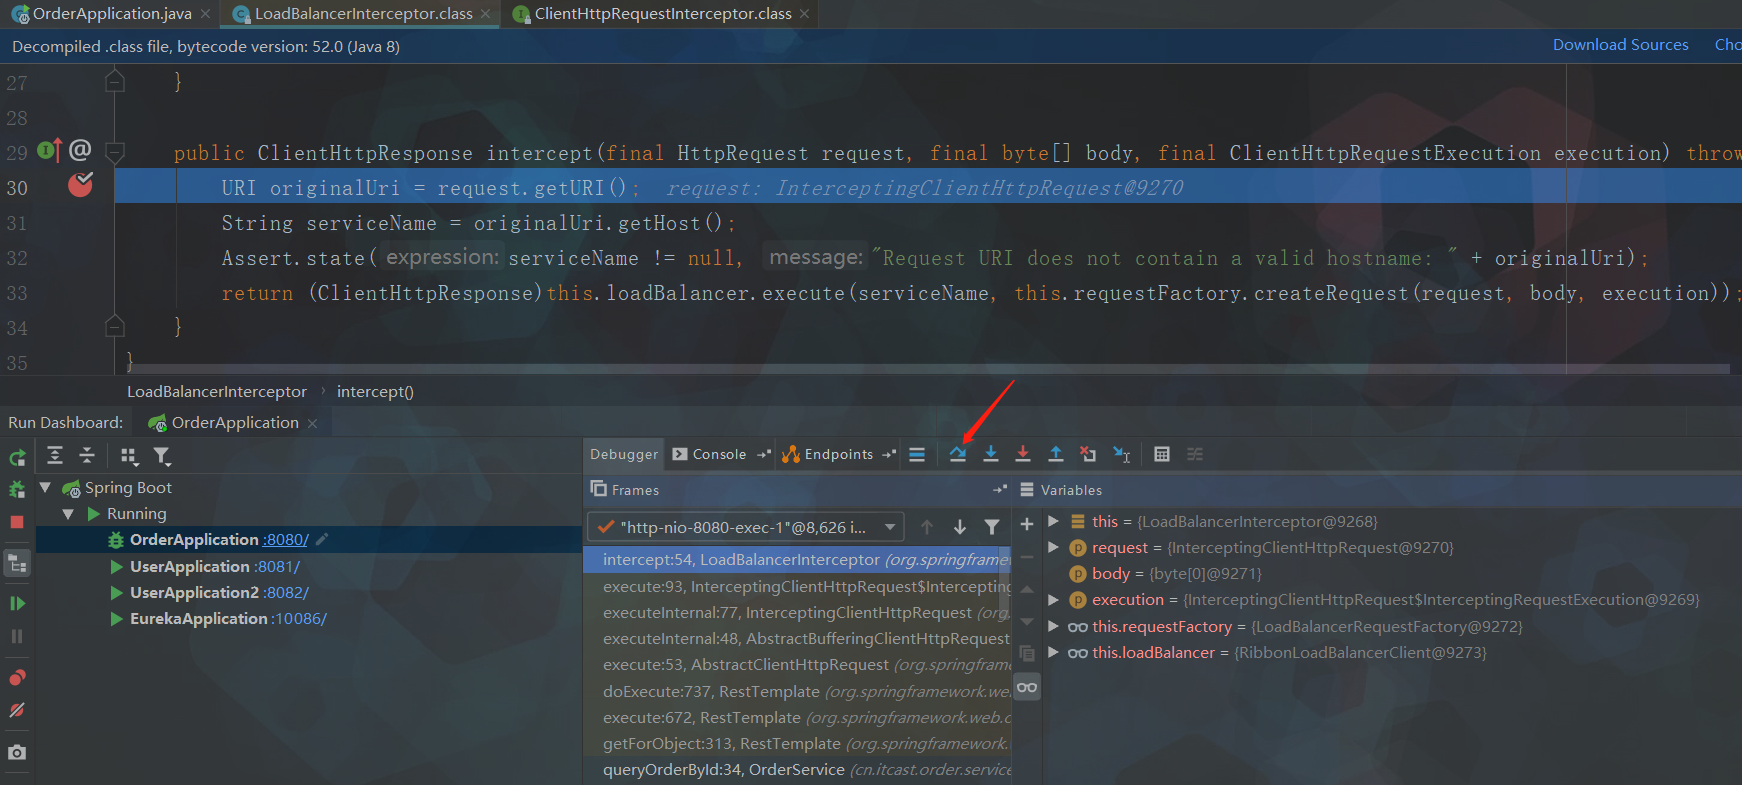This screenshot has height=785, width=1742.
Task: Collapse the Spring Boot tree node
Action: (x=45, y=488)
